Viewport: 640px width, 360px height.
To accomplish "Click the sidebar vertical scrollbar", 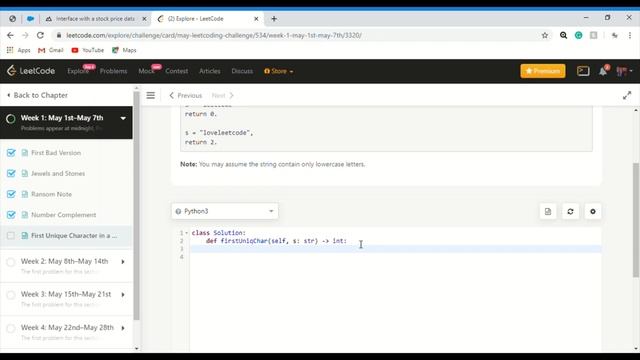I will [x=136, y=205].
